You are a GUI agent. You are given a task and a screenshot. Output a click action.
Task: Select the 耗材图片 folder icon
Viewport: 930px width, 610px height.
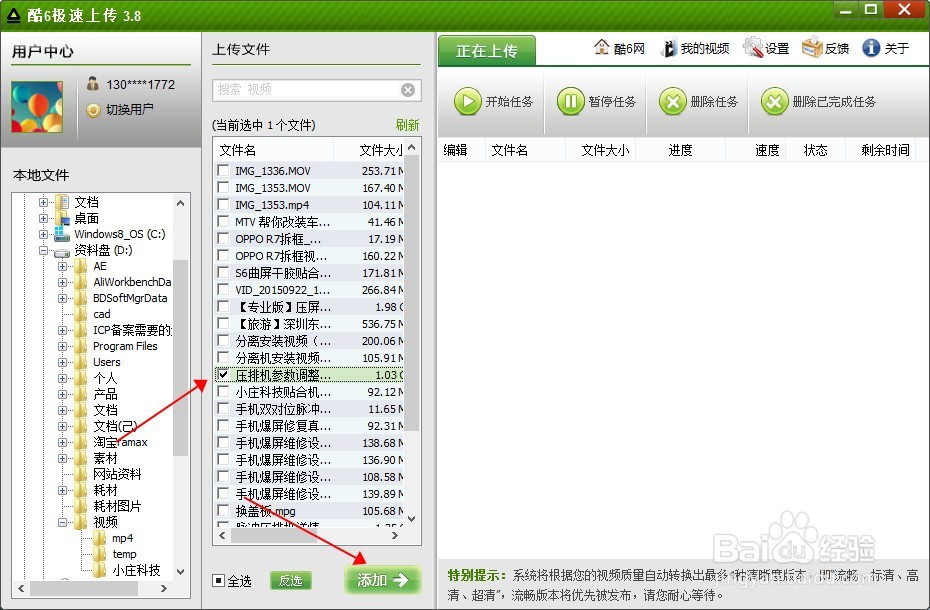[x=81, y=506]
